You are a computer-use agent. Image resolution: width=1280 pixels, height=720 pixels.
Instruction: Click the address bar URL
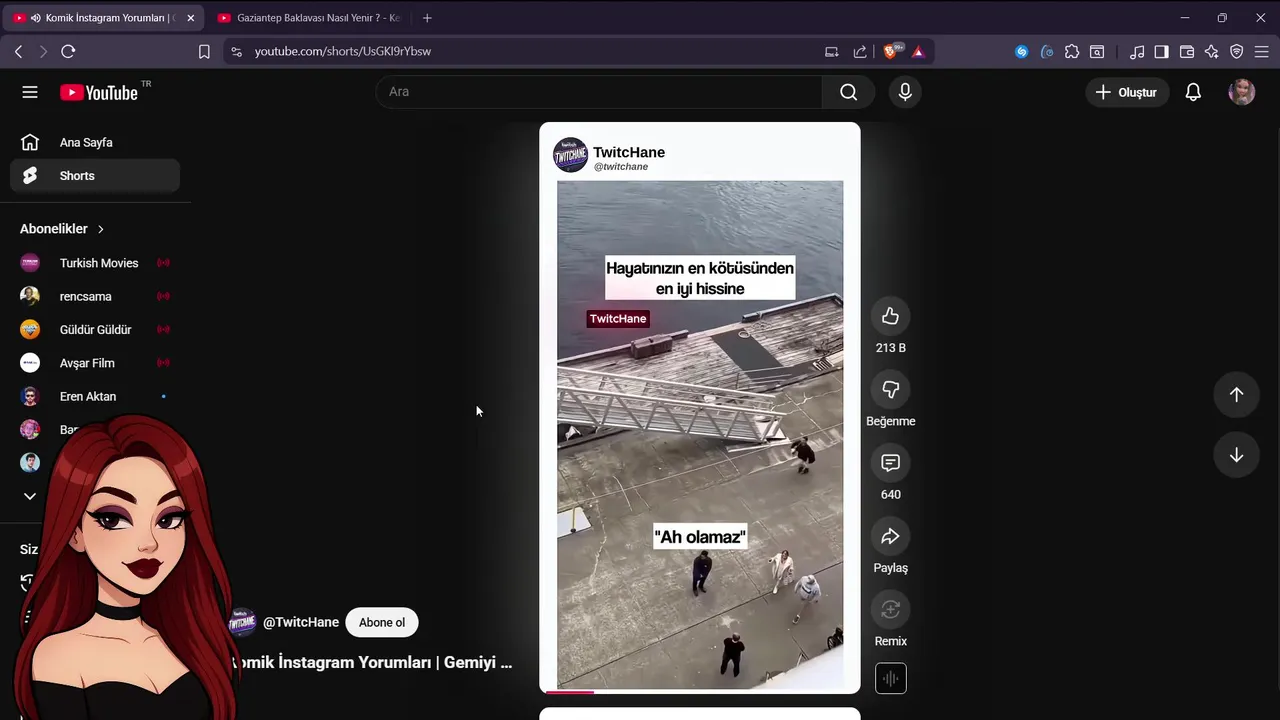point(342,51)
